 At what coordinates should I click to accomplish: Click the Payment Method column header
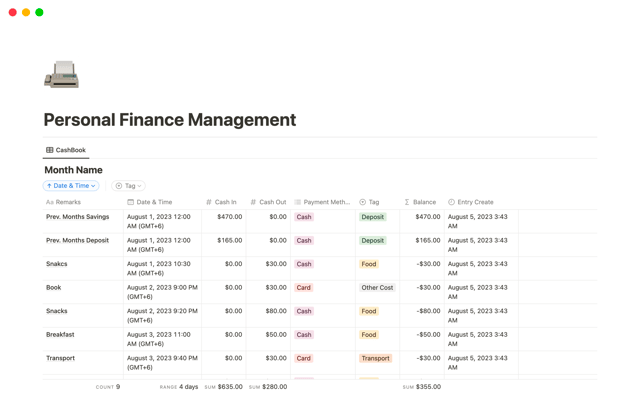326,202
